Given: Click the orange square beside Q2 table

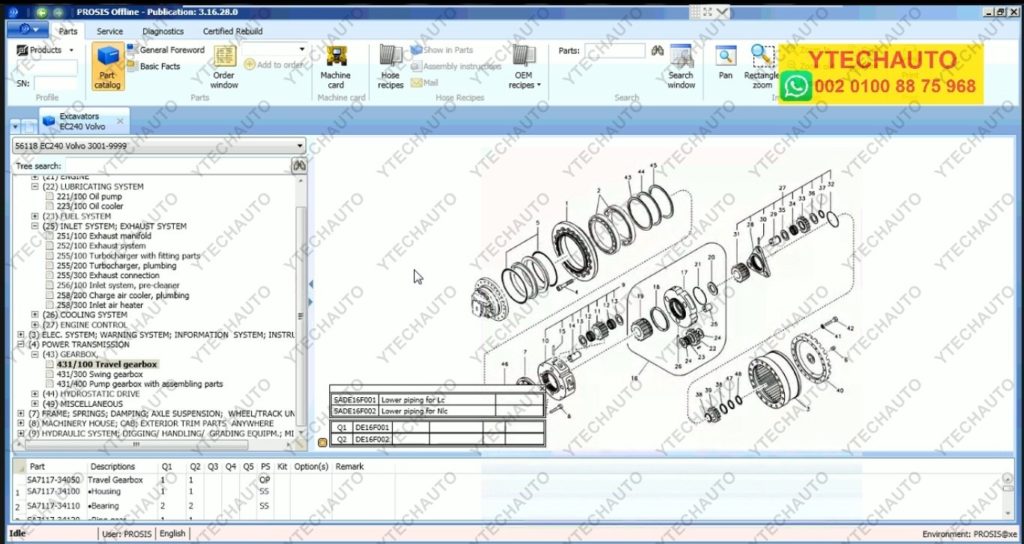Looking at the screenshot, I should pos(322,442).
